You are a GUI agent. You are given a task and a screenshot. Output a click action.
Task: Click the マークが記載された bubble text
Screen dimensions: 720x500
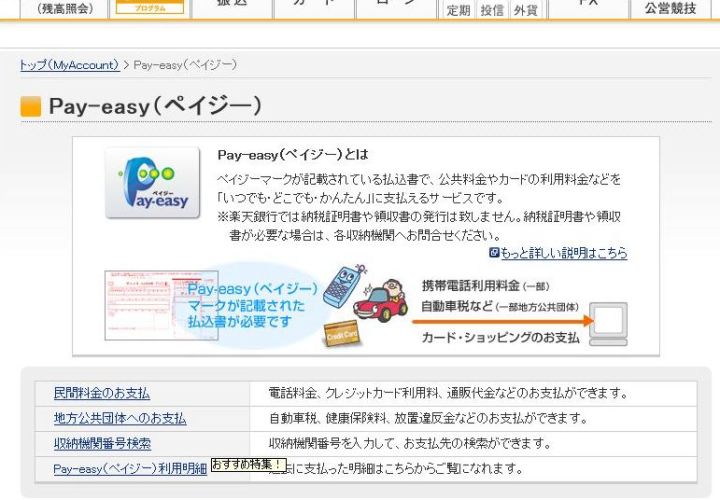coord(246,306)
